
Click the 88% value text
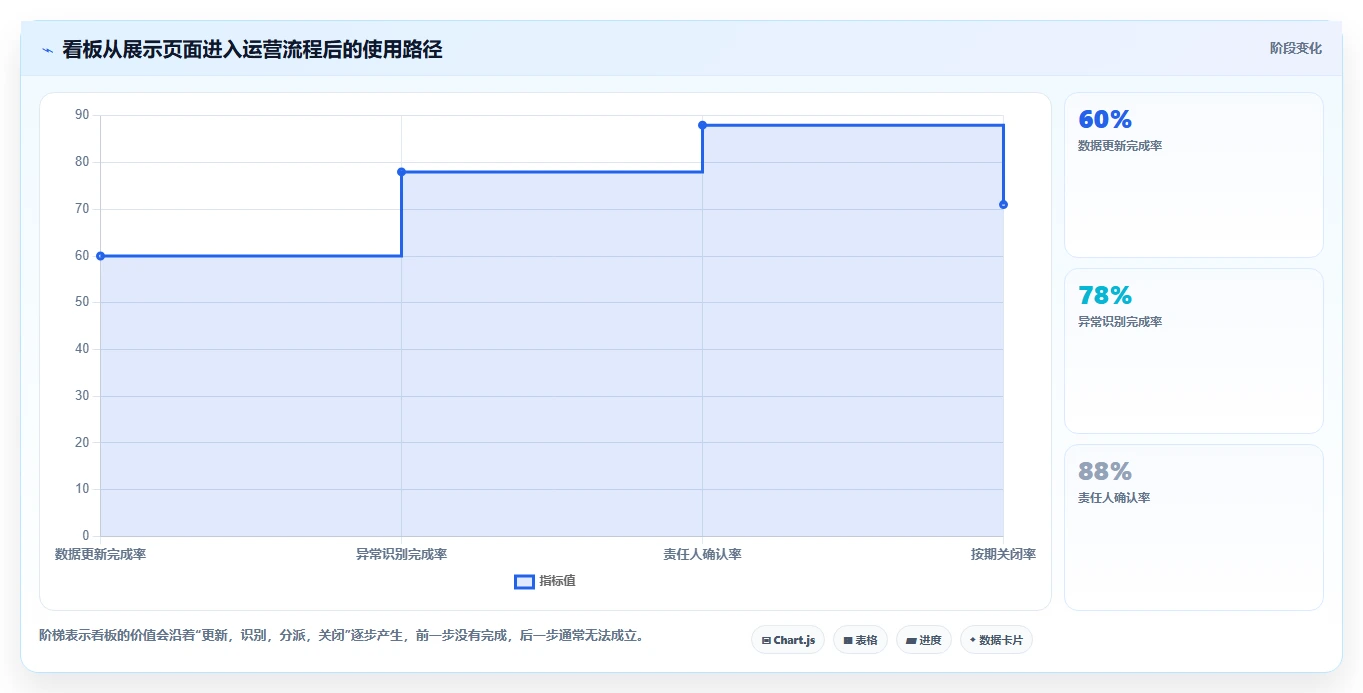point(1105,472)
